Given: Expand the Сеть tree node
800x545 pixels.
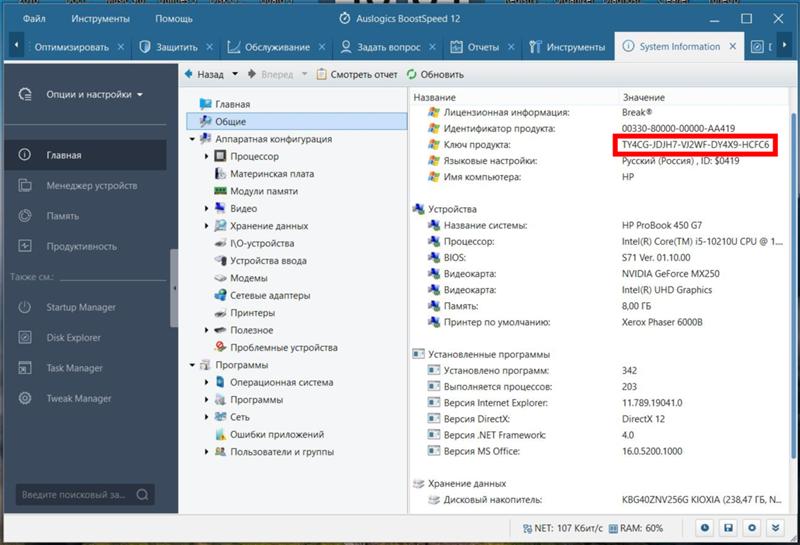Looking at the screenshot, I should click(207, 417).
